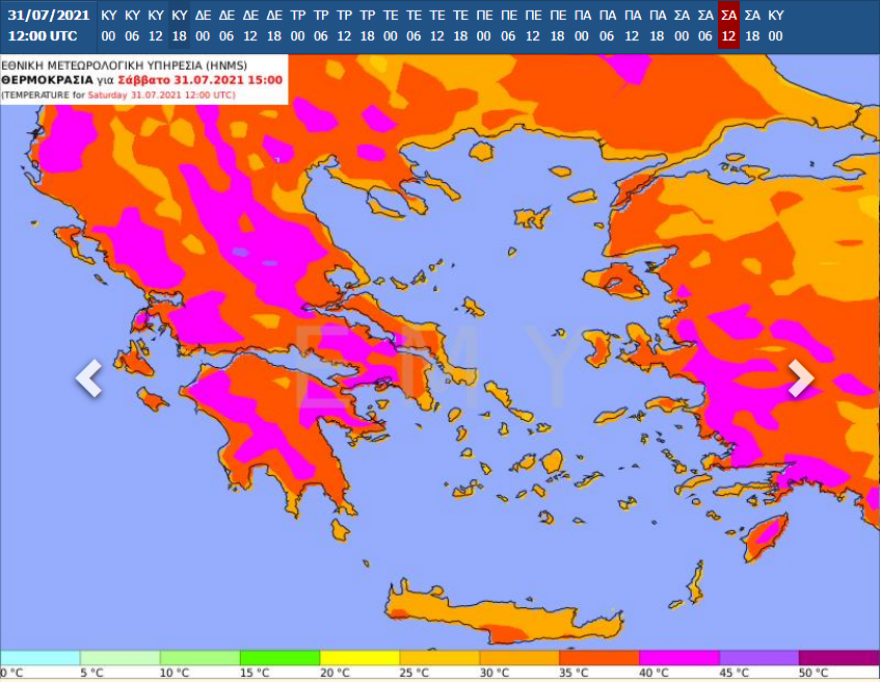Viewport: 880px width, 682px height.
Task: Select the first ΚΥ 00 time step
Action: (109, 26)
